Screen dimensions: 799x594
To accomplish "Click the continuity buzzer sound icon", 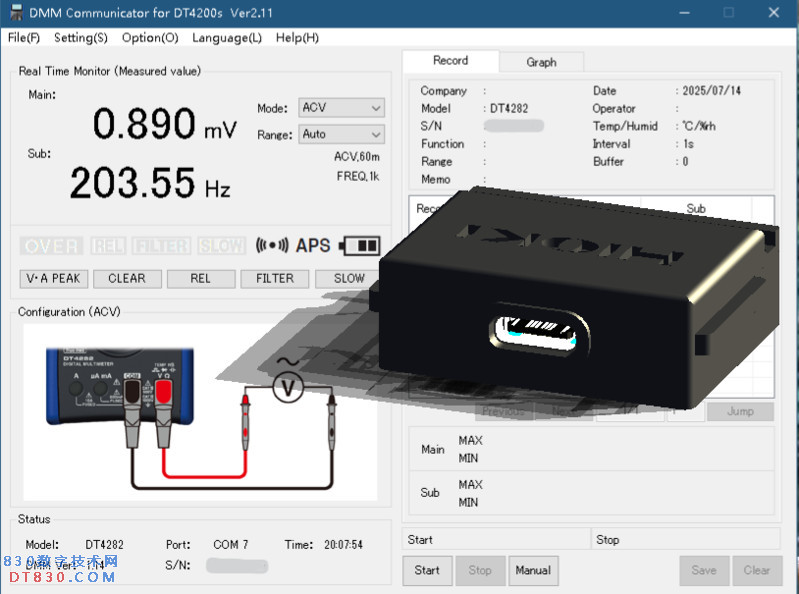I will click(x=273, y=245).
